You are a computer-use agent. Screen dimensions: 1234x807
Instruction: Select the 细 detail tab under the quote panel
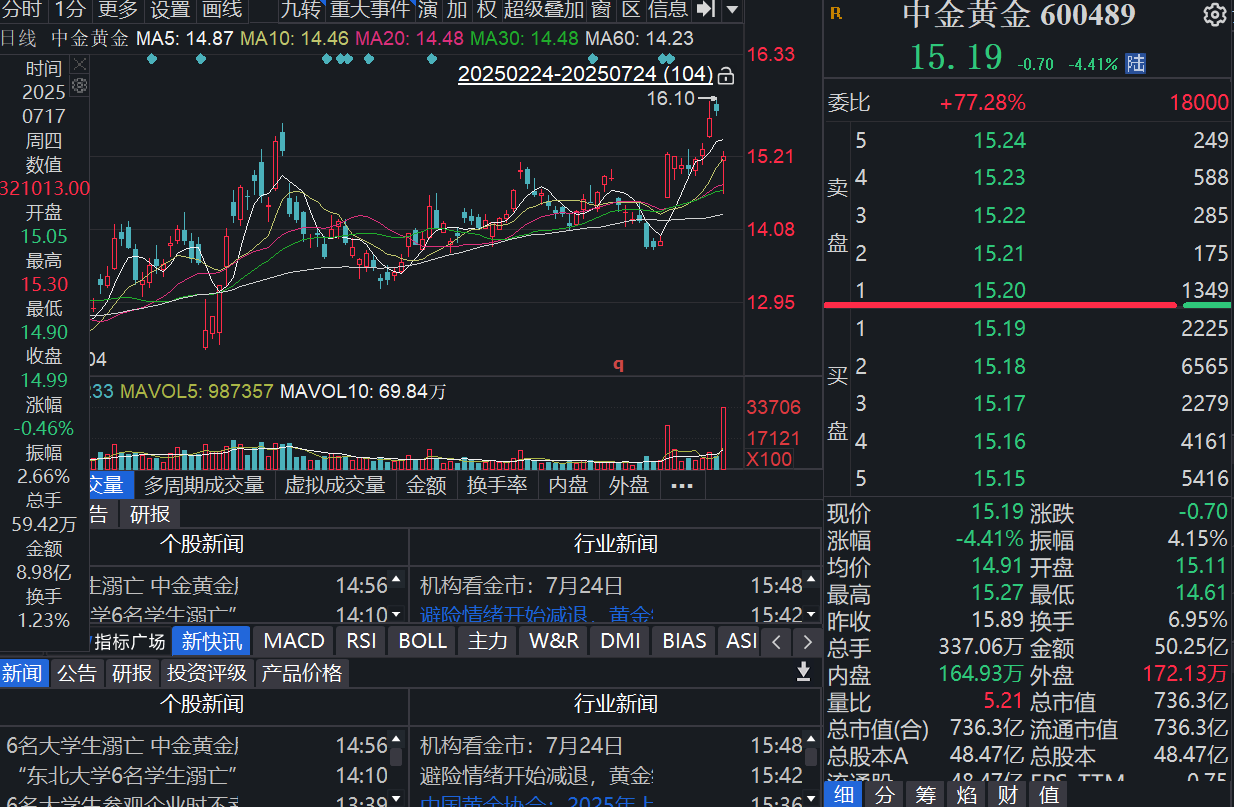(x=843, y=795)
